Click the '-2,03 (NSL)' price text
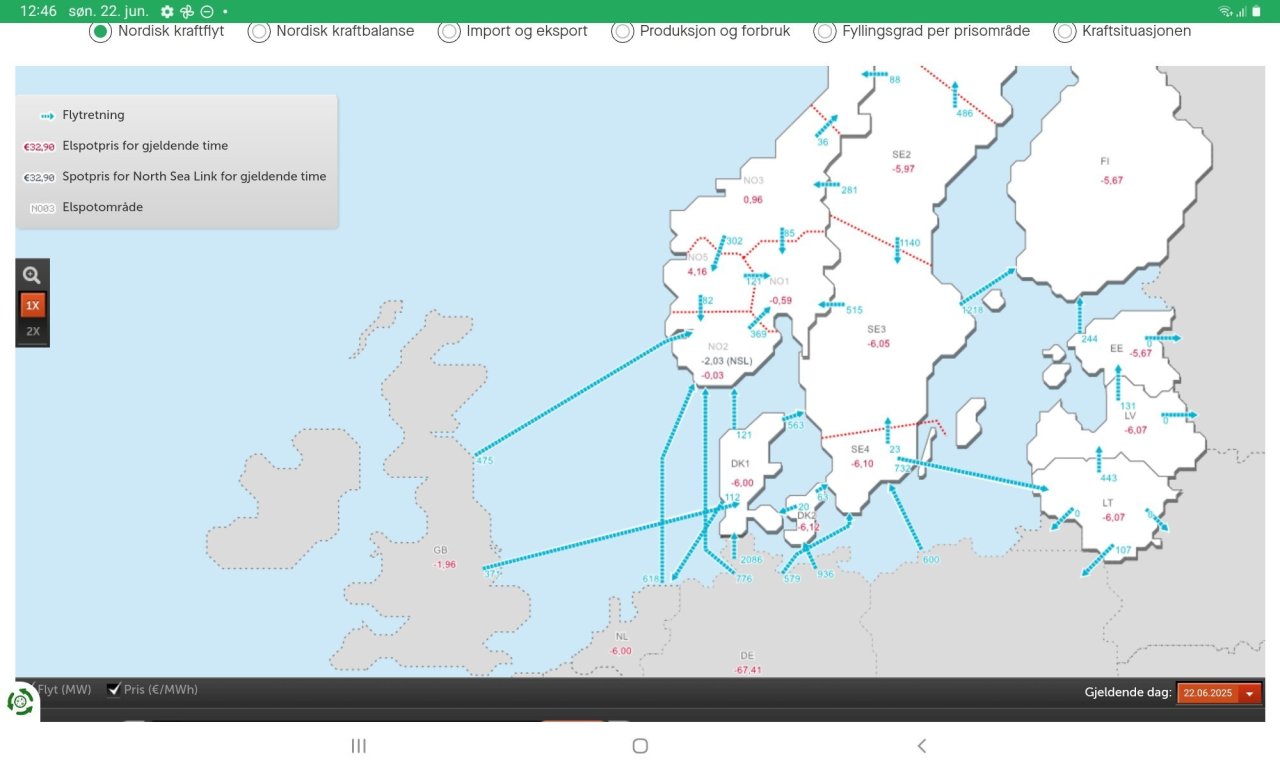 (x=726, y=361)
